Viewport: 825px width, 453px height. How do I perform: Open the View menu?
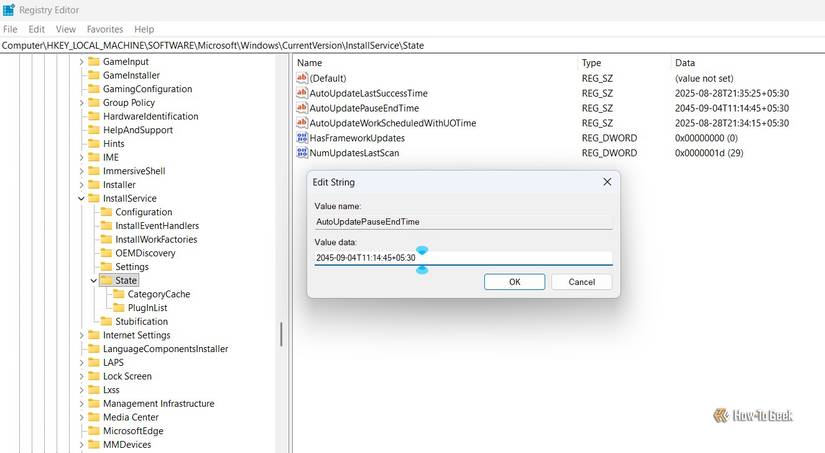(66, 29)
